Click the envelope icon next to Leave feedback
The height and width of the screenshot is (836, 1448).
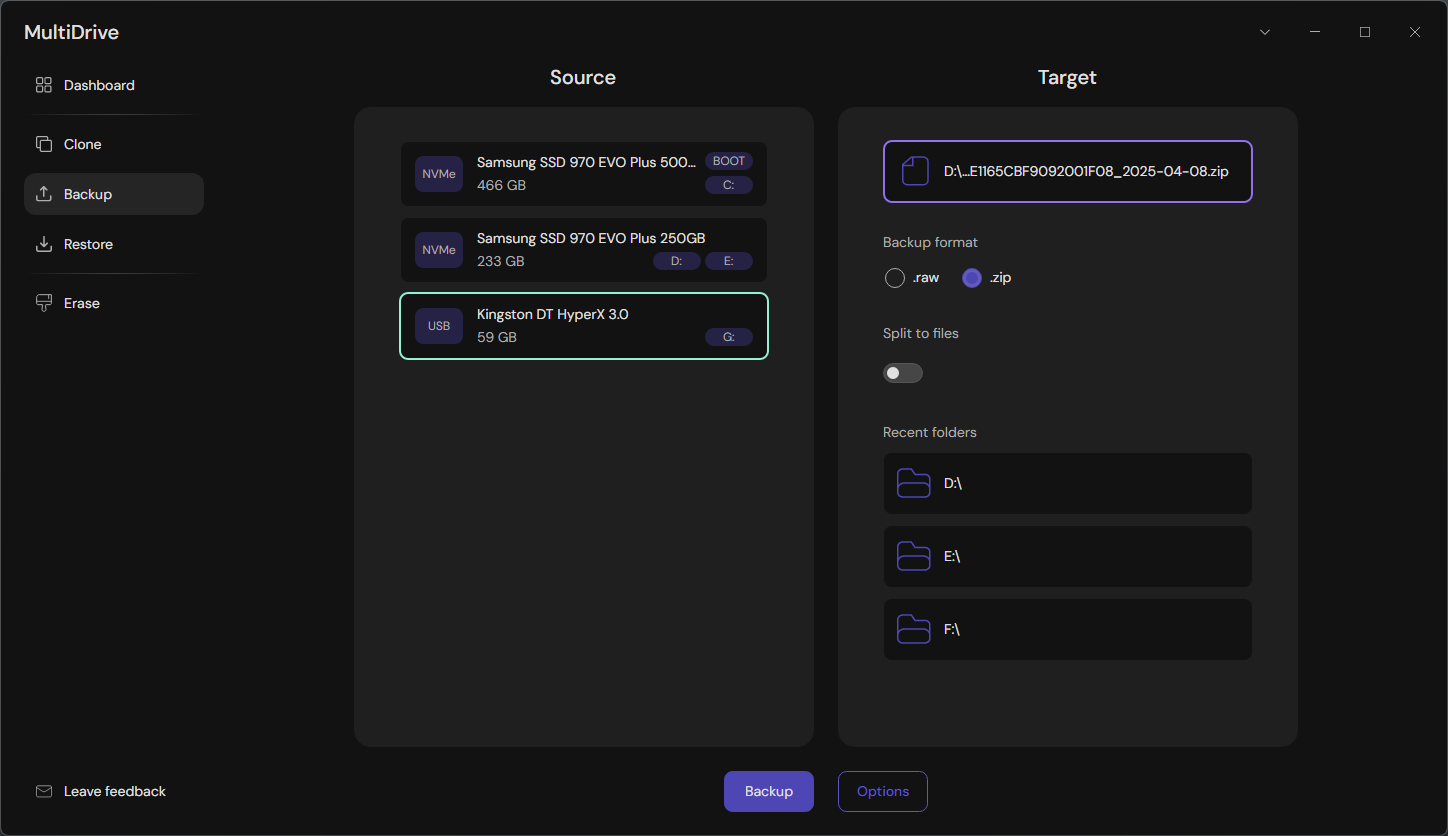pos(43,791)
